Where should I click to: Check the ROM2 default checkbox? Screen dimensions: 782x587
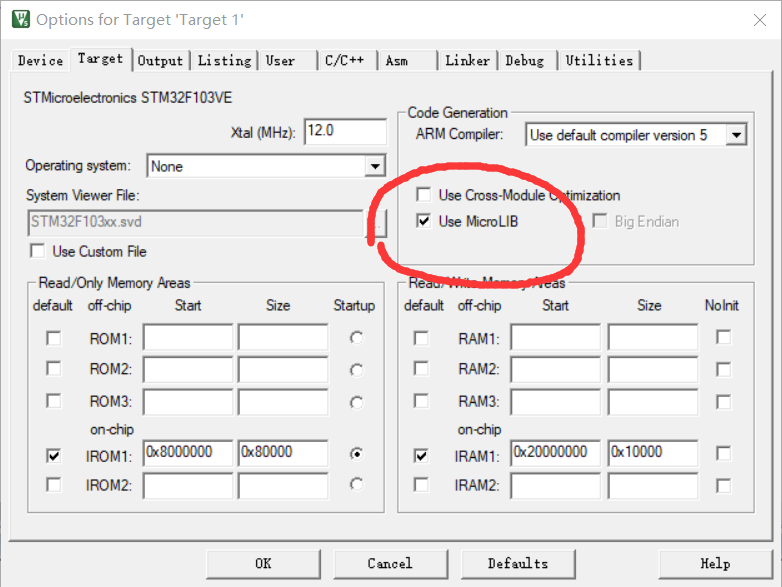tap(53, 369)
